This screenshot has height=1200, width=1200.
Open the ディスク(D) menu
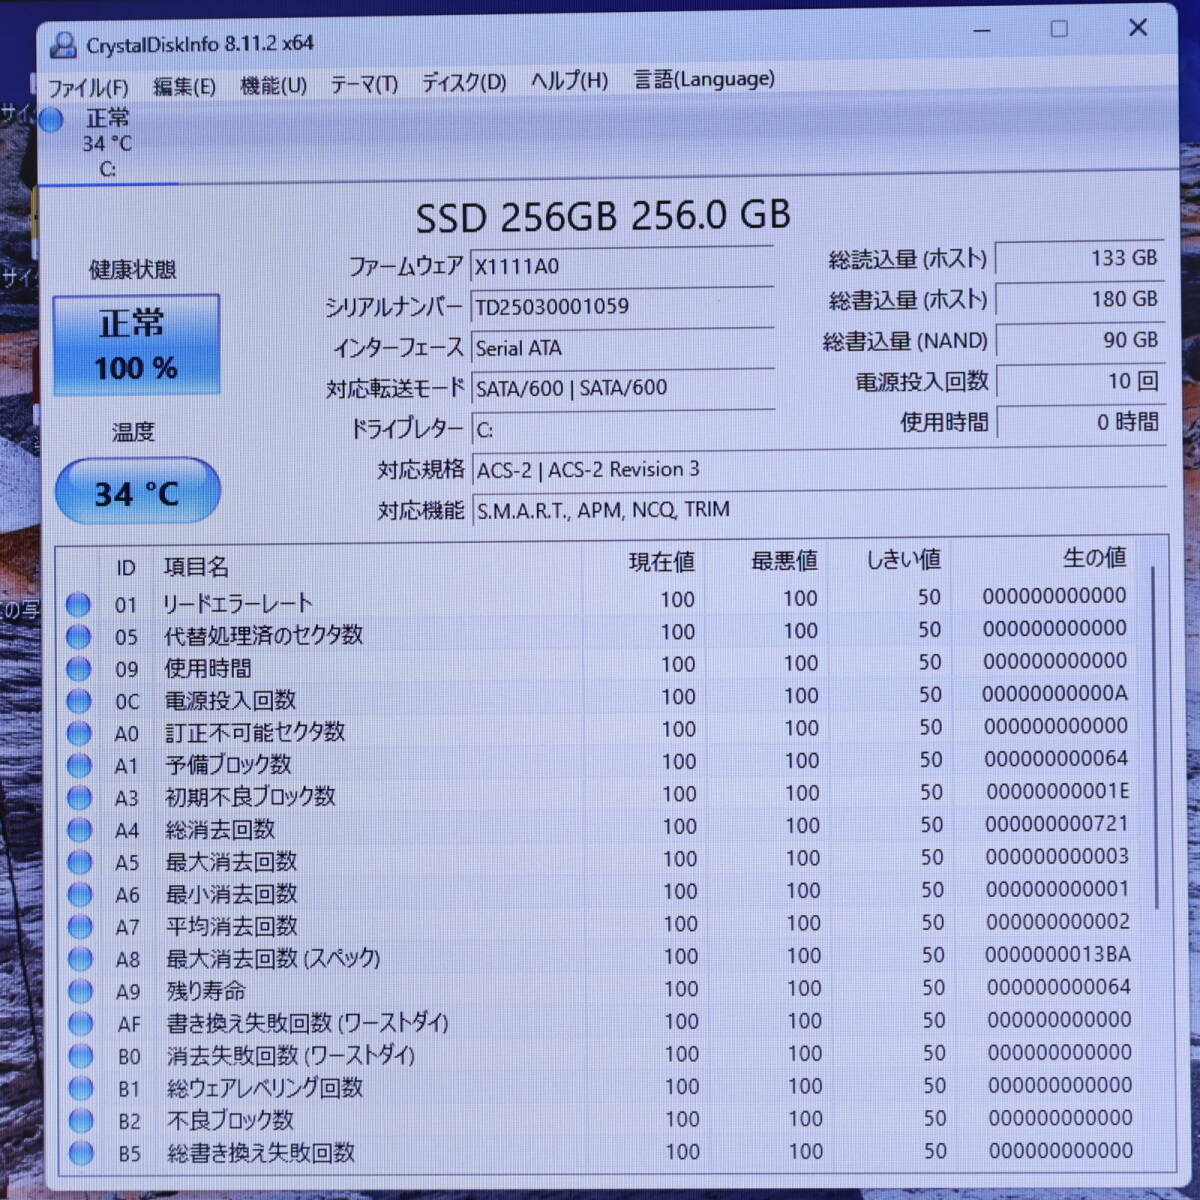pos(463,82)
